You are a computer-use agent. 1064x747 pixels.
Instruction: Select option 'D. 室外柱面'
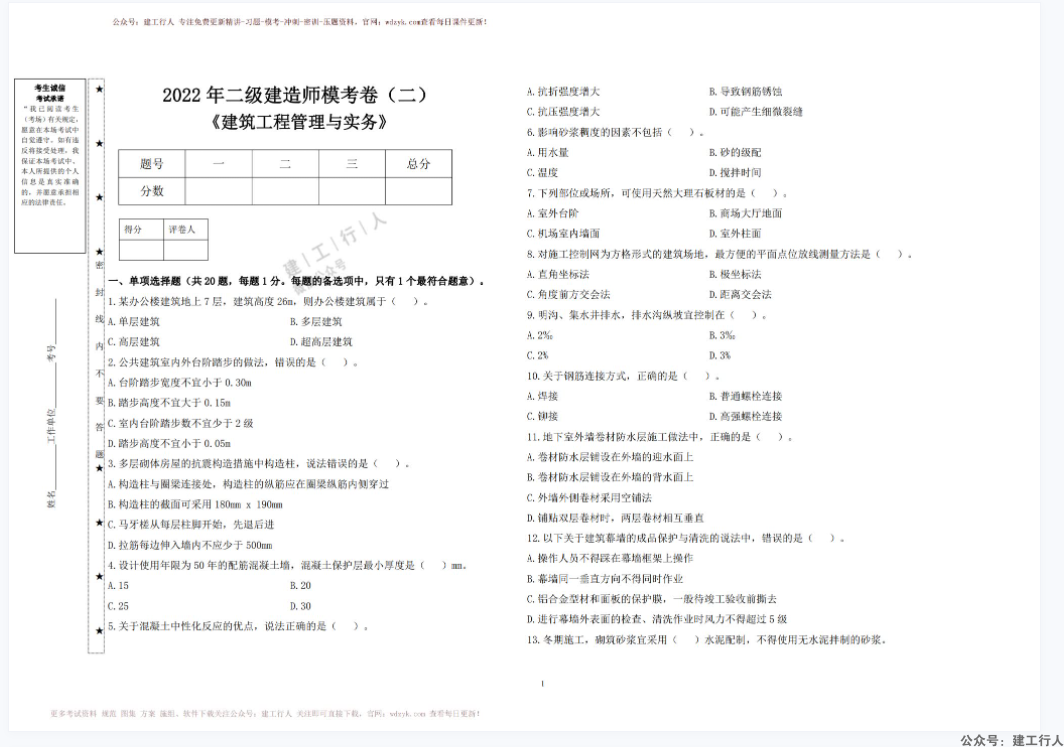tap(735, 234)
